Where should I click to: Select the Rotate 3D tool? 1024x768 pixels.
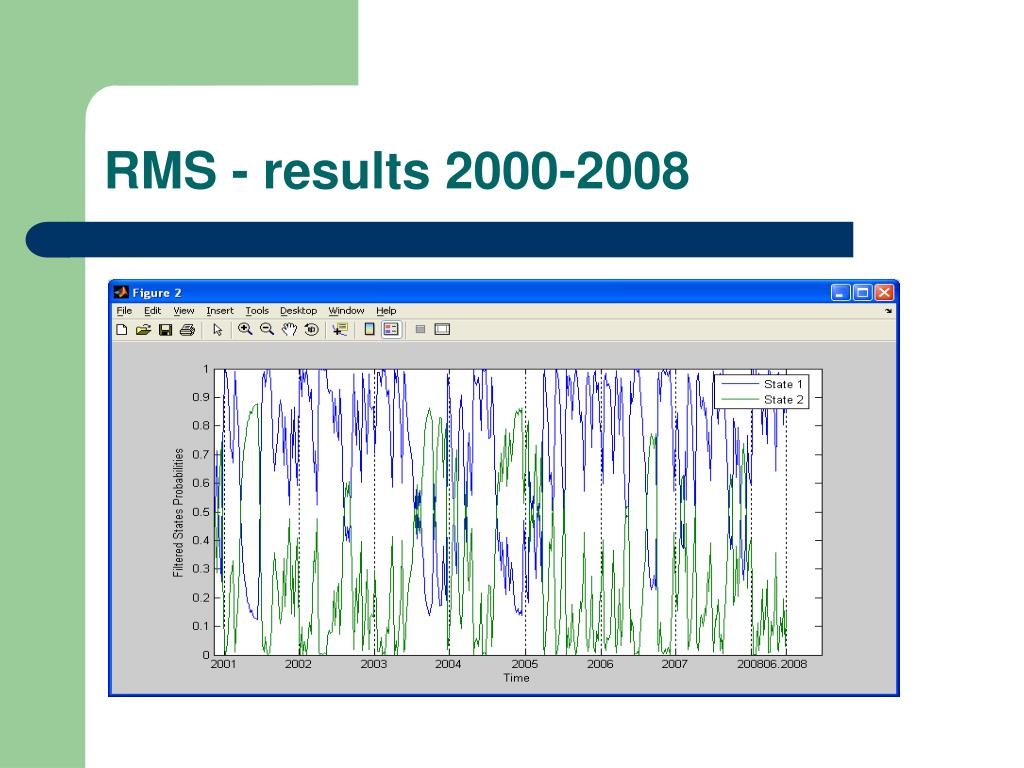pos(312,330)
